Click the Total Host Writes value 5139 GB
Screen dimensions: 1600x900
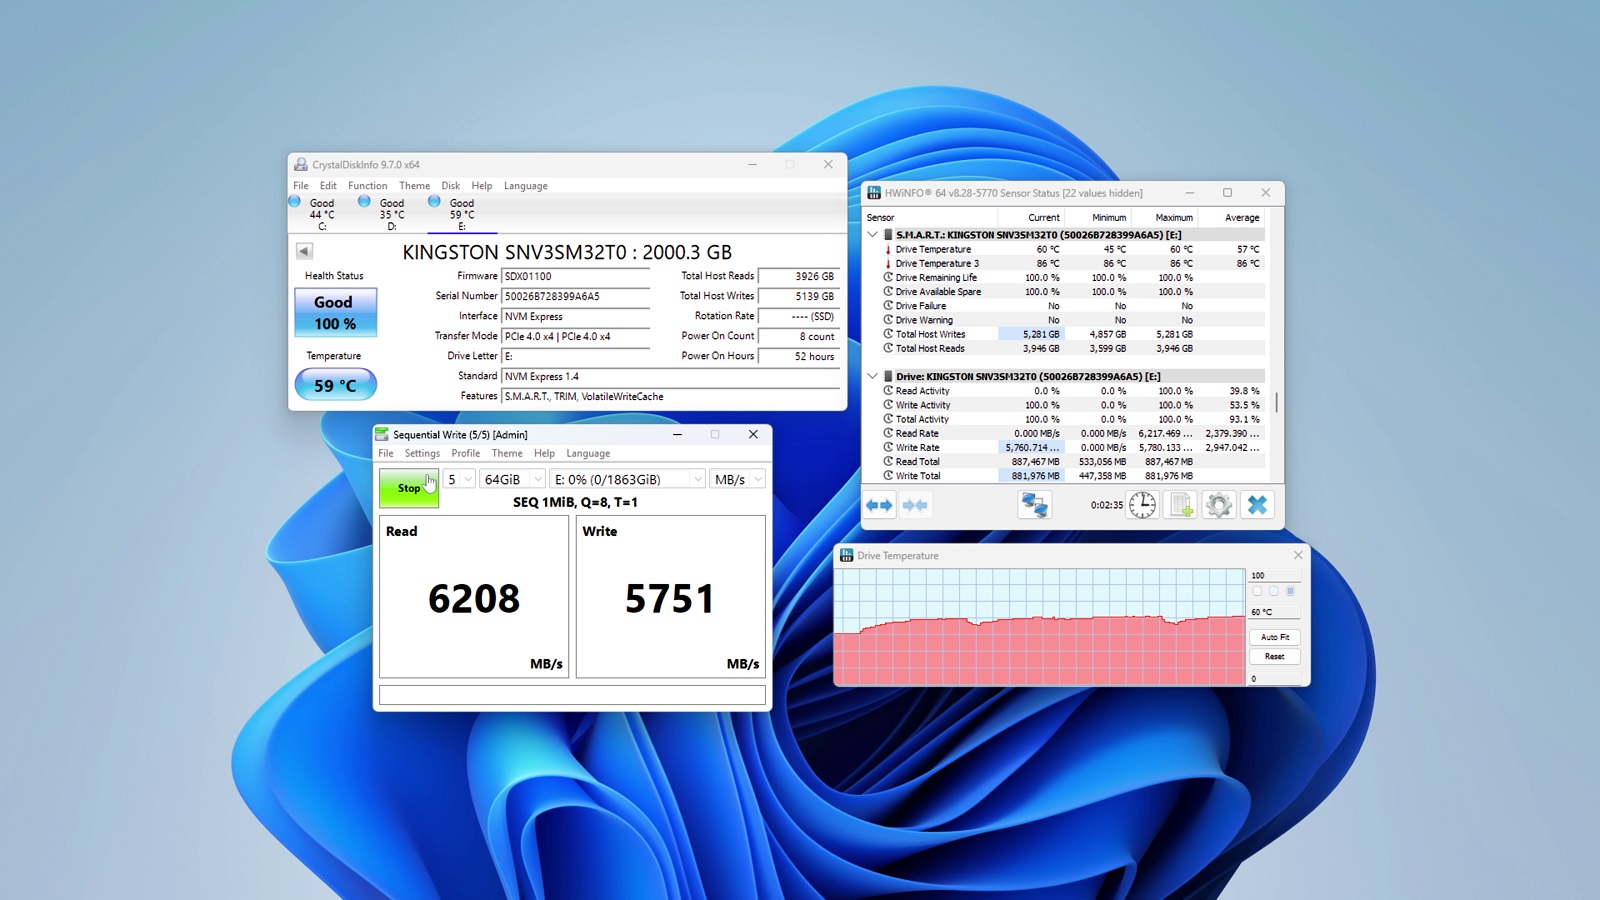tap(798, 296)
